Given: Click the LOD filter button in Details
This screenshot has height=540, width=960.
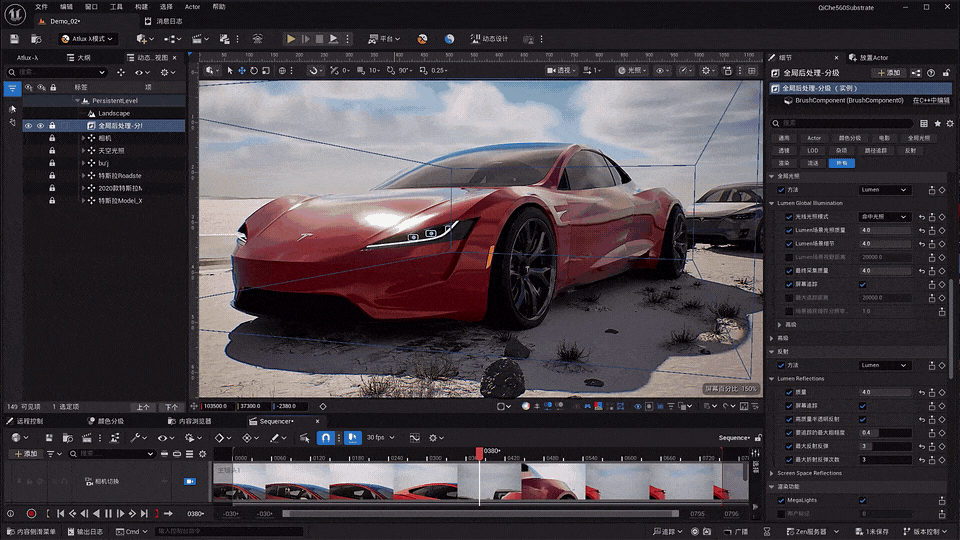Looking at the screenshot, I should [x=813, y=151].
